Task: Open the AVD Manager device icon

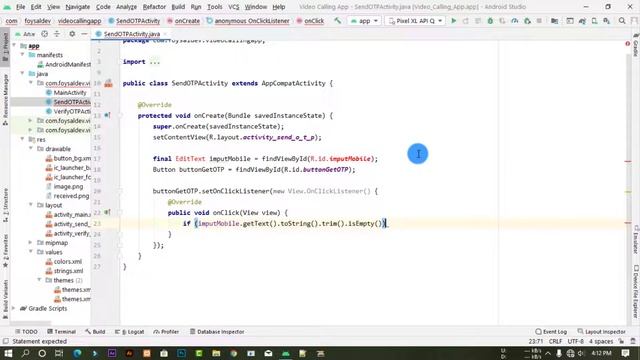Action: tap(594, 21)
